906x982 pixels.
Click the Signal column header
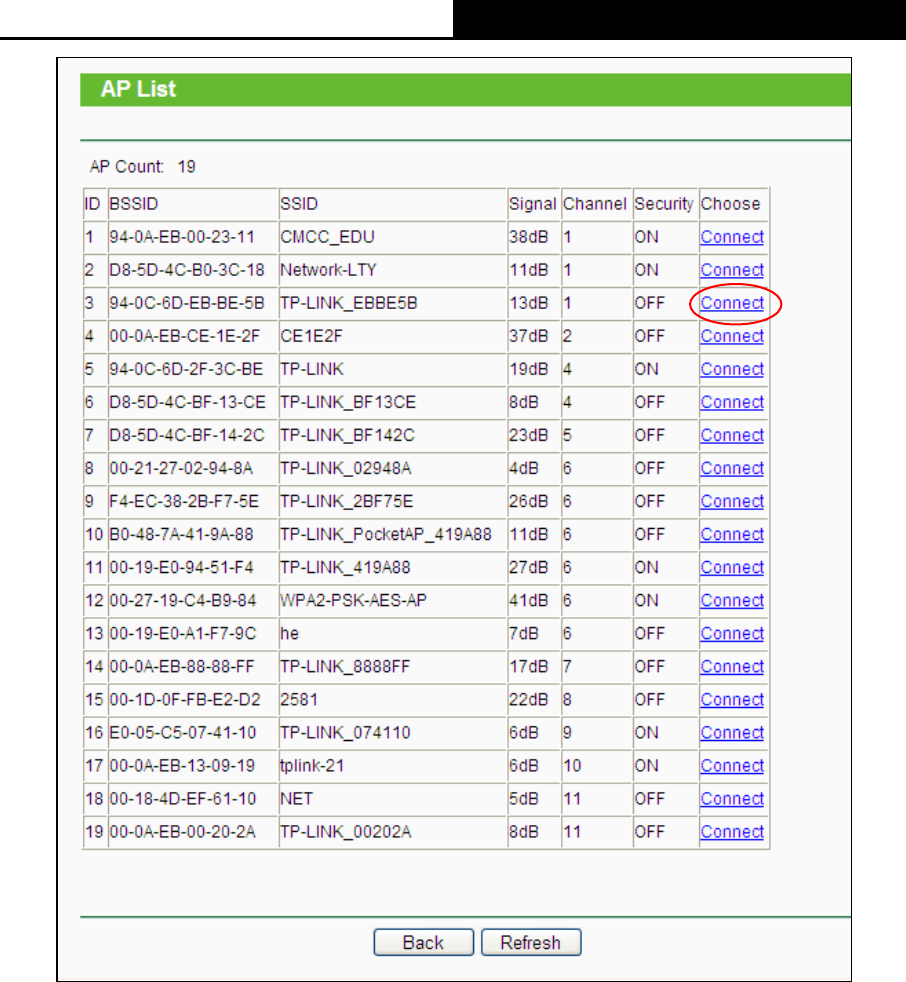[532, 204]
